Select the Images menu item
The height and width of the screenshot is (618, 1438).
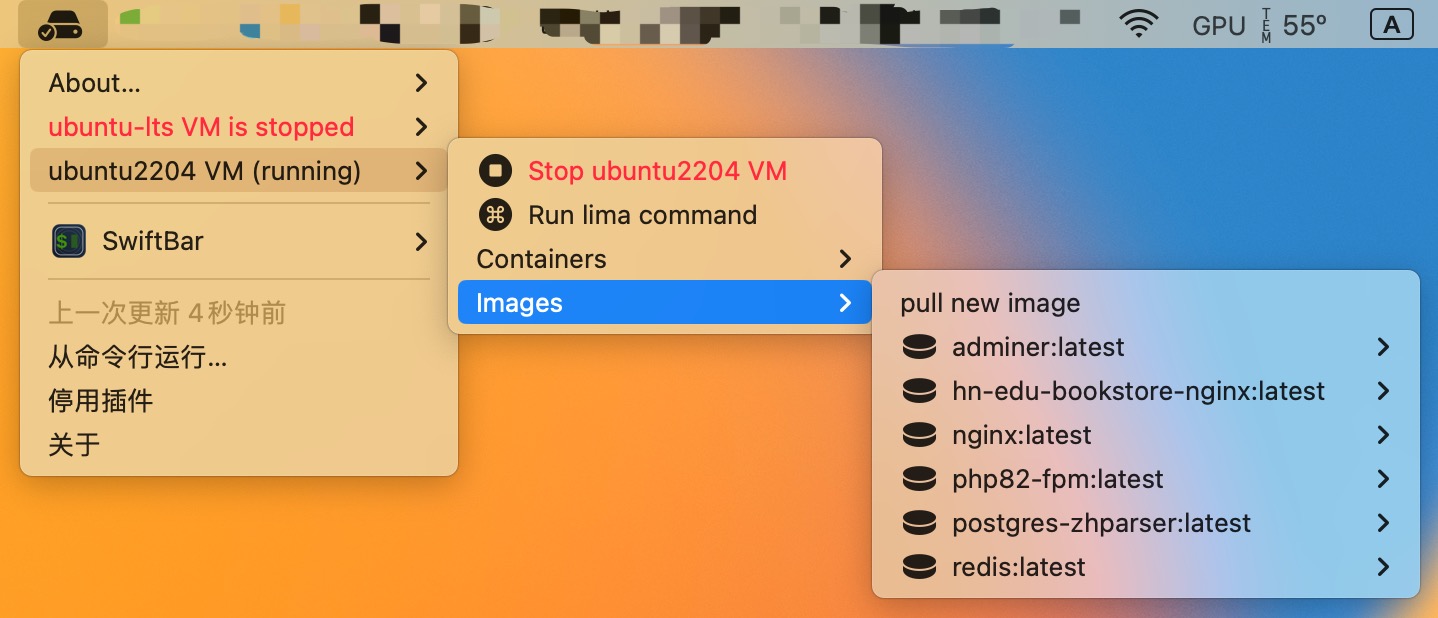pos(520,303)
